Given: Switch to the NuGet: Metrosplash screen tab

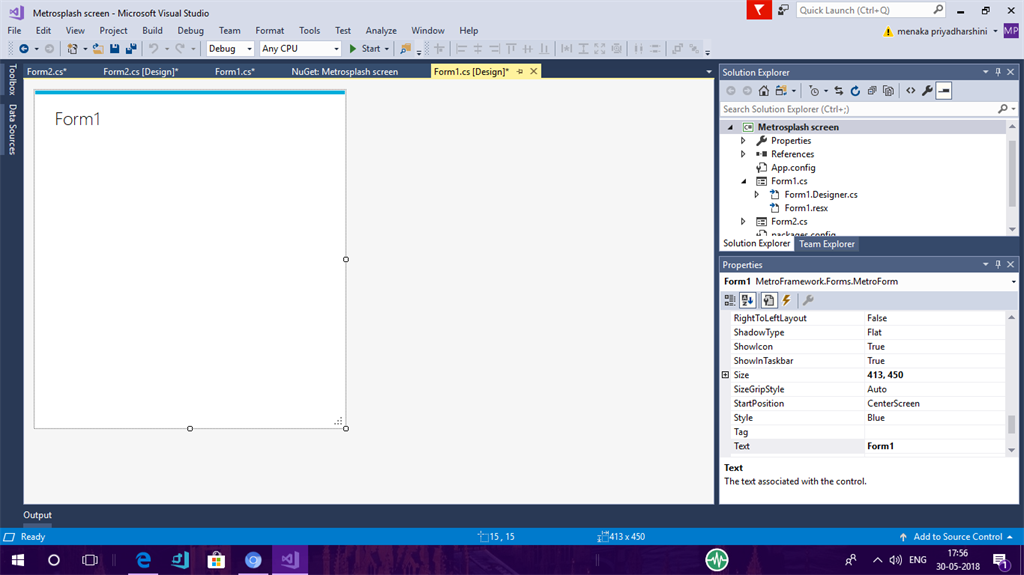Looking at the screenshot, I should coord(344,71).
